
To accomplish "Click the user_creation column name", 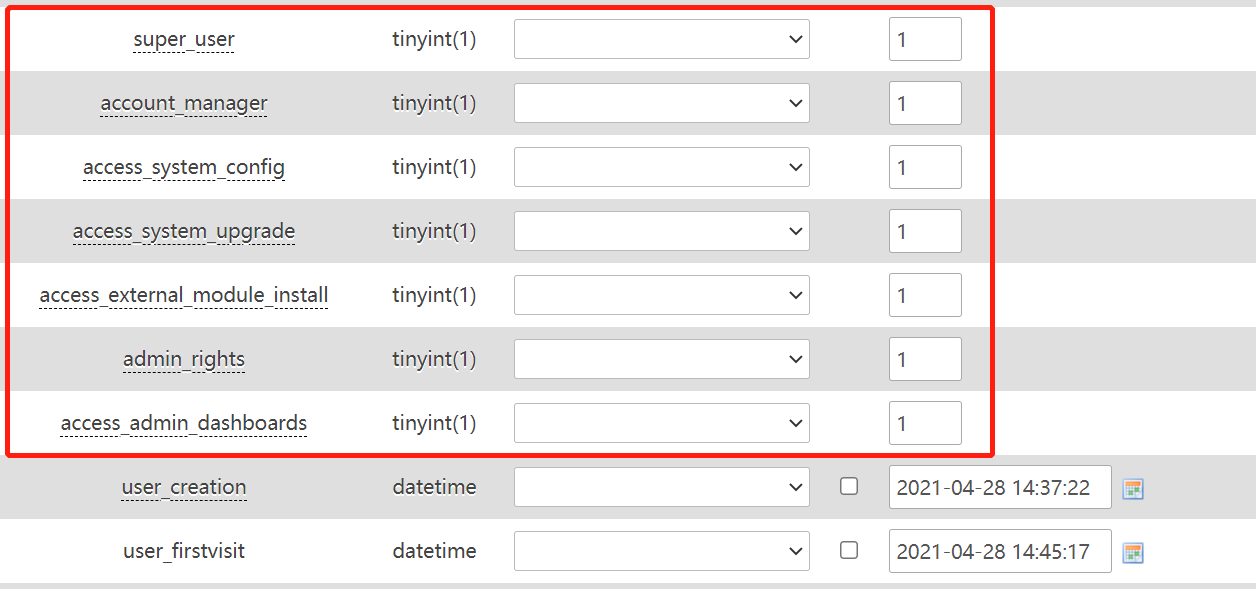I will click(x=184, y=488).
